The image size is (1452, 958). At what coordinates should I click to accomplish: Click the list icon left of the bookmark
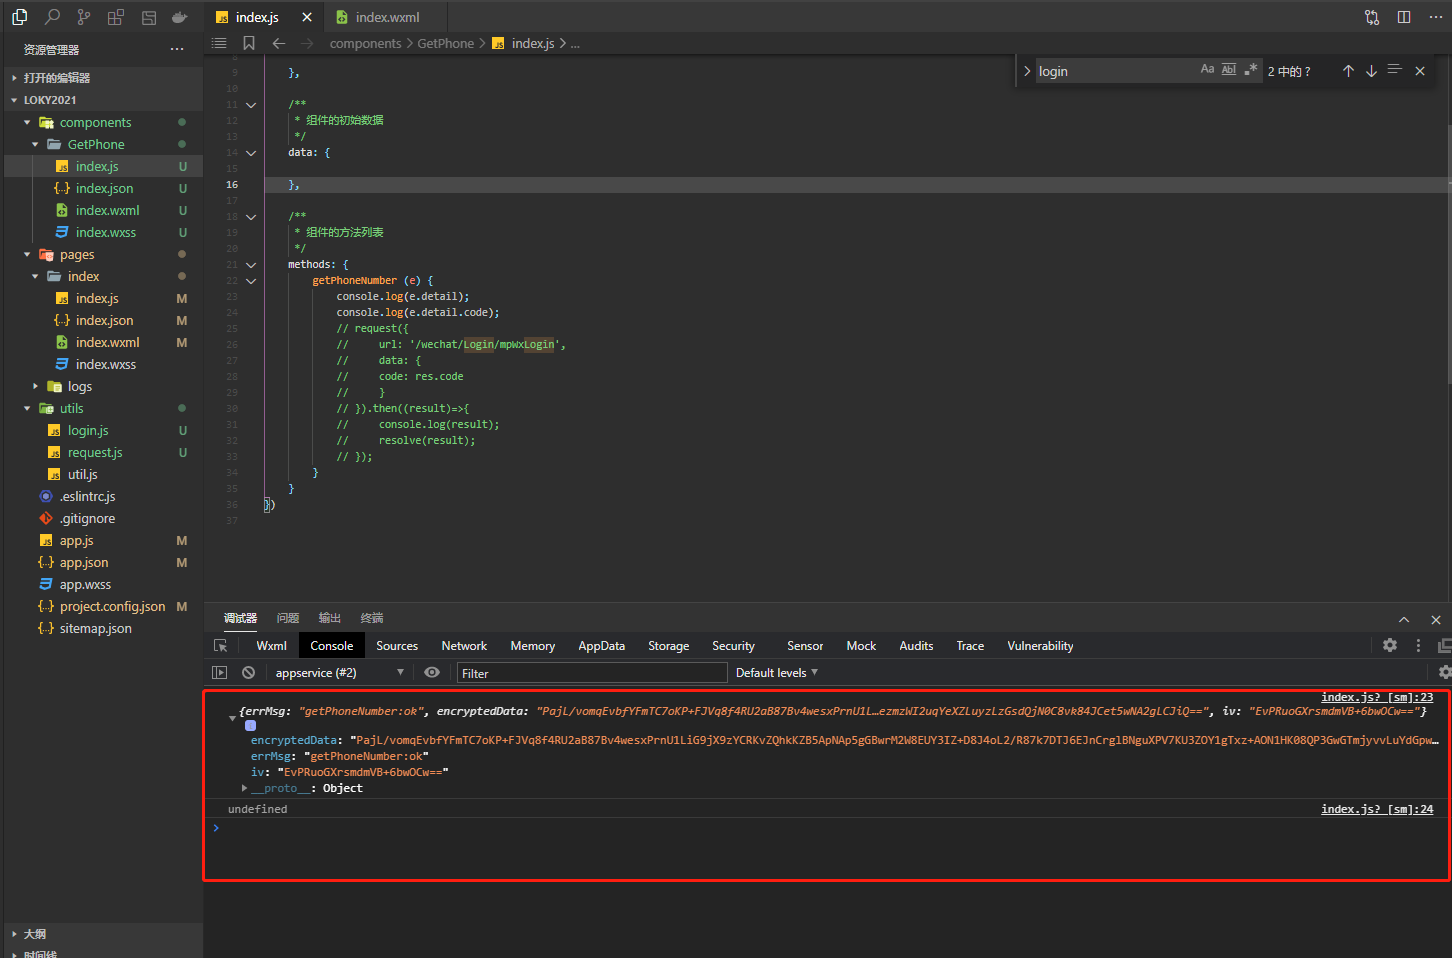pyautogui.click(x=219, y=43)
